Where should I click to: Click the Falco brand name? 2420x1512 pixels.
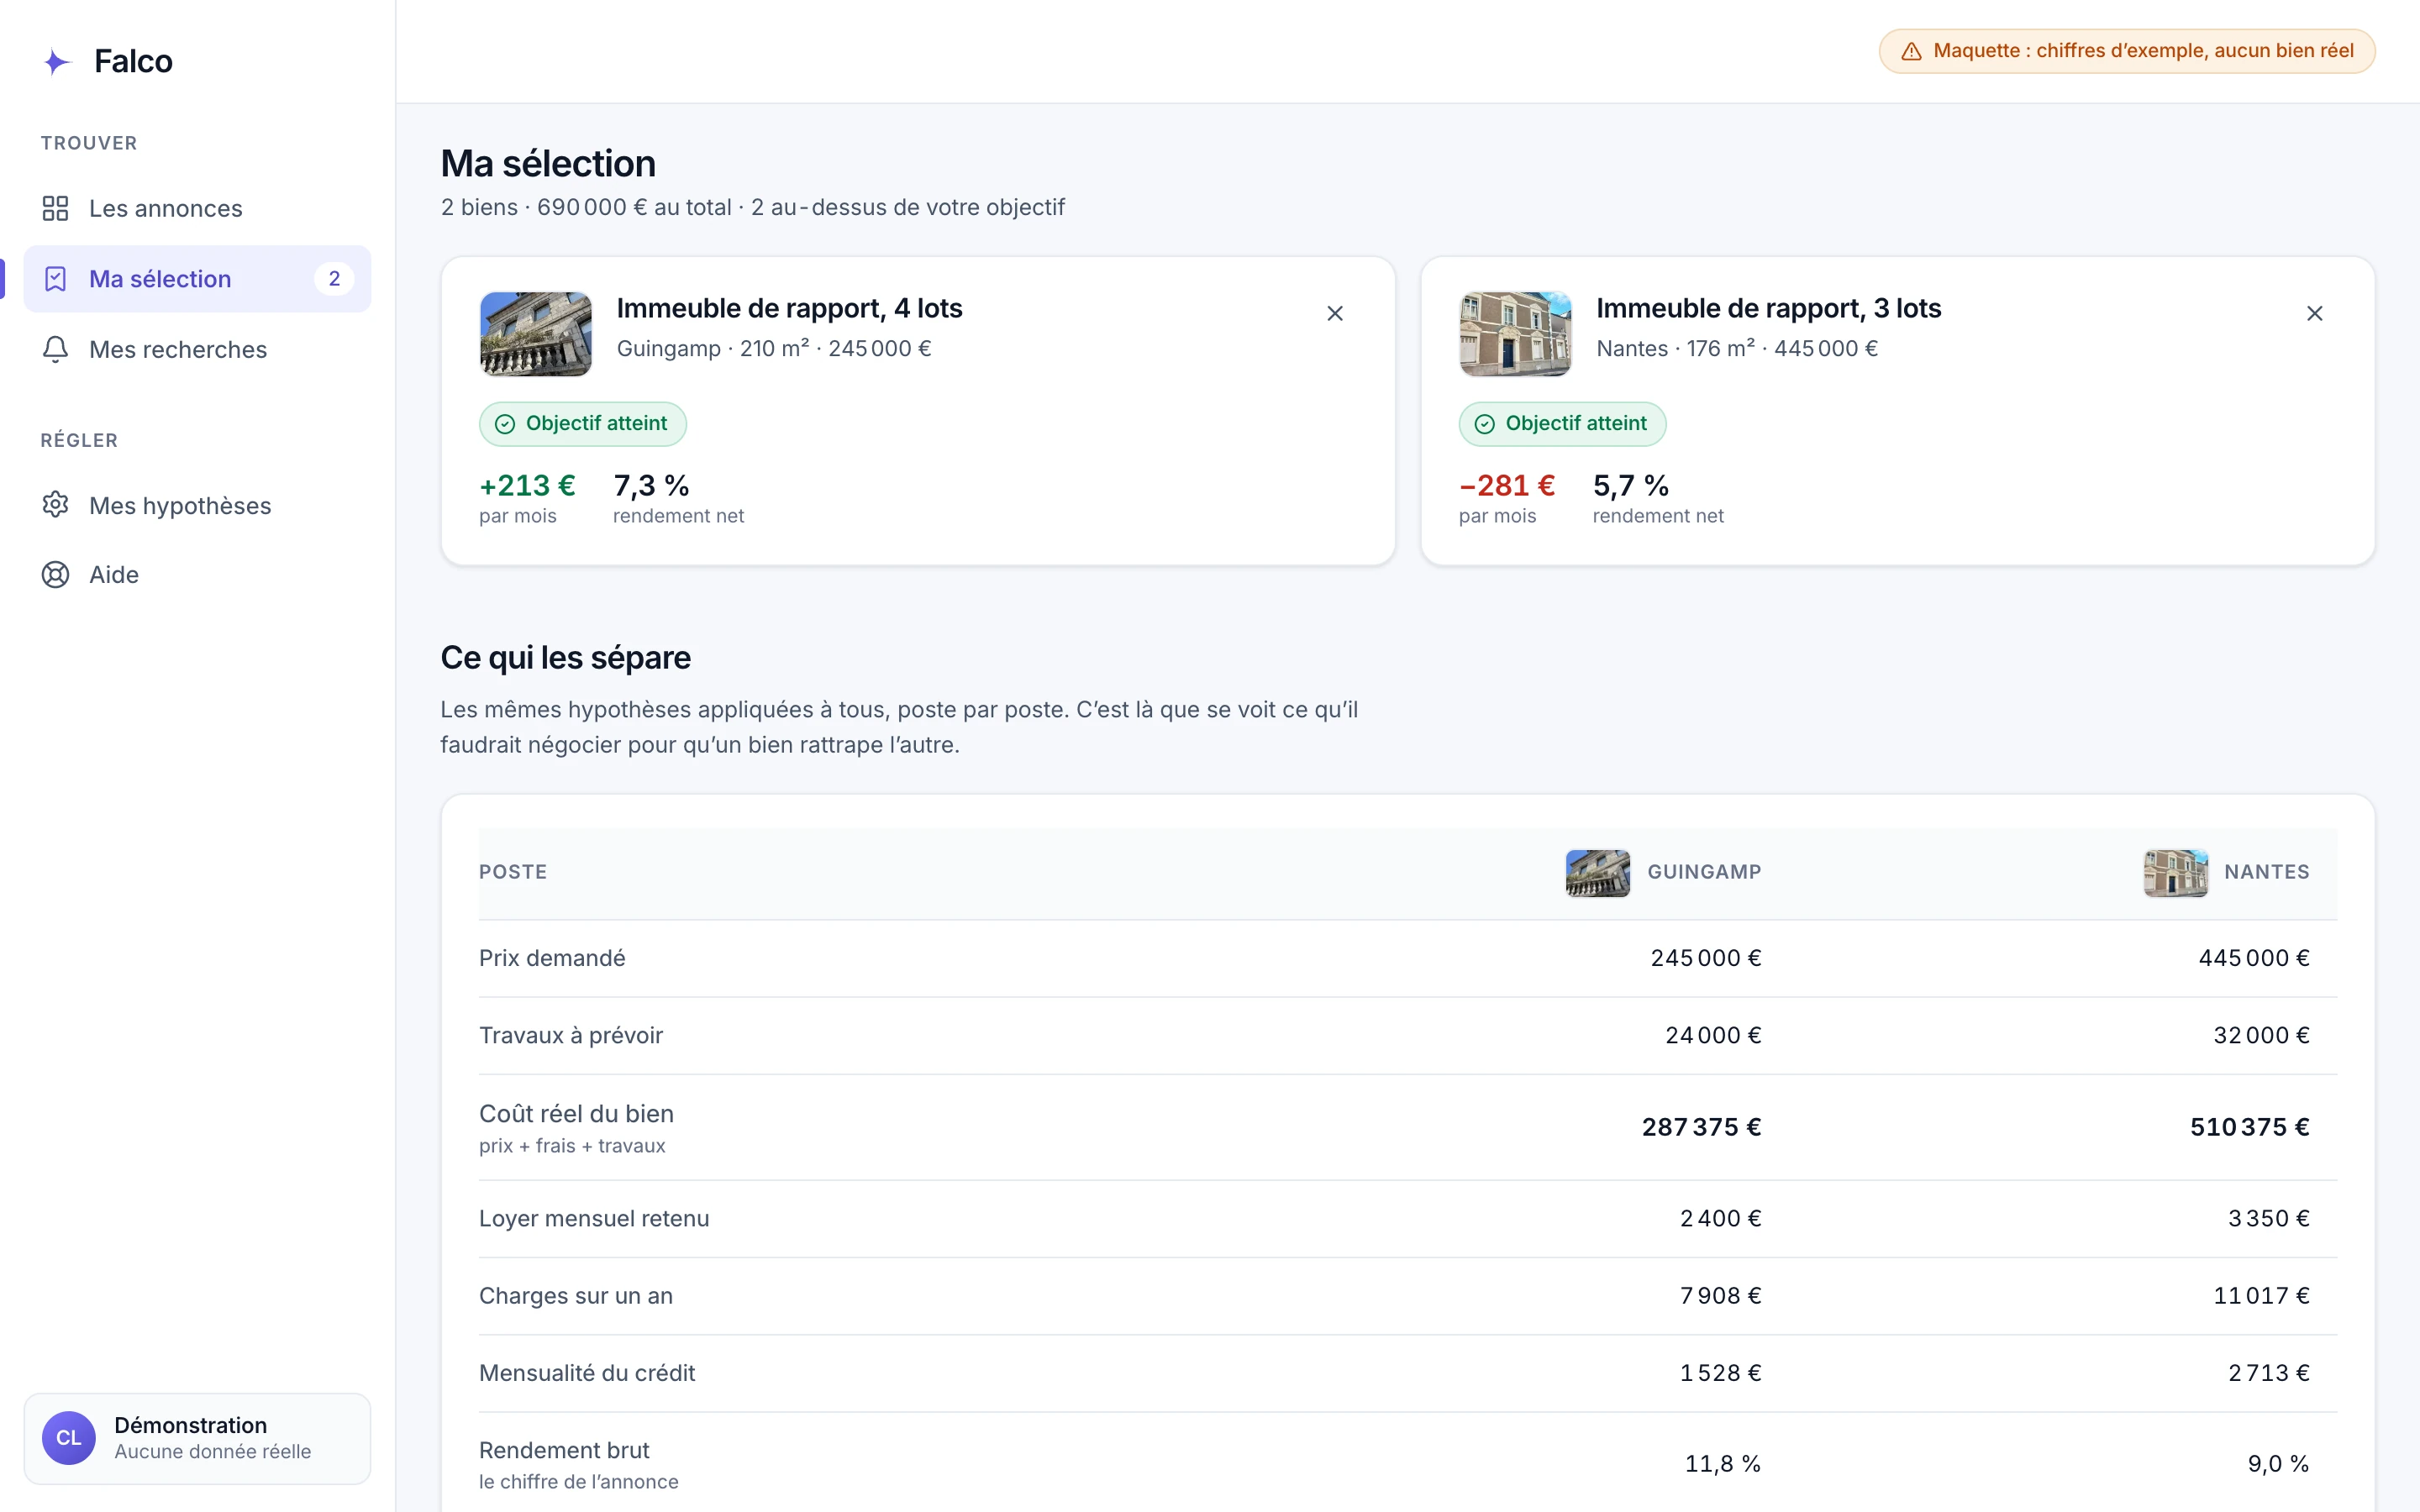pyautogui.click(x=133, y=61)
